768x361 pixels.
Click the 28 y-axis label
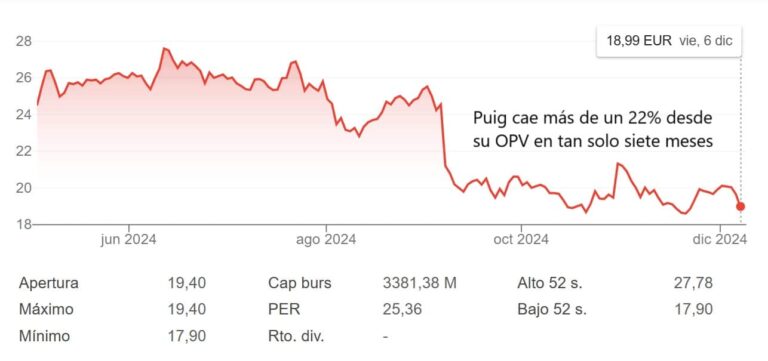pyautogui.click(x=25, y=41)
